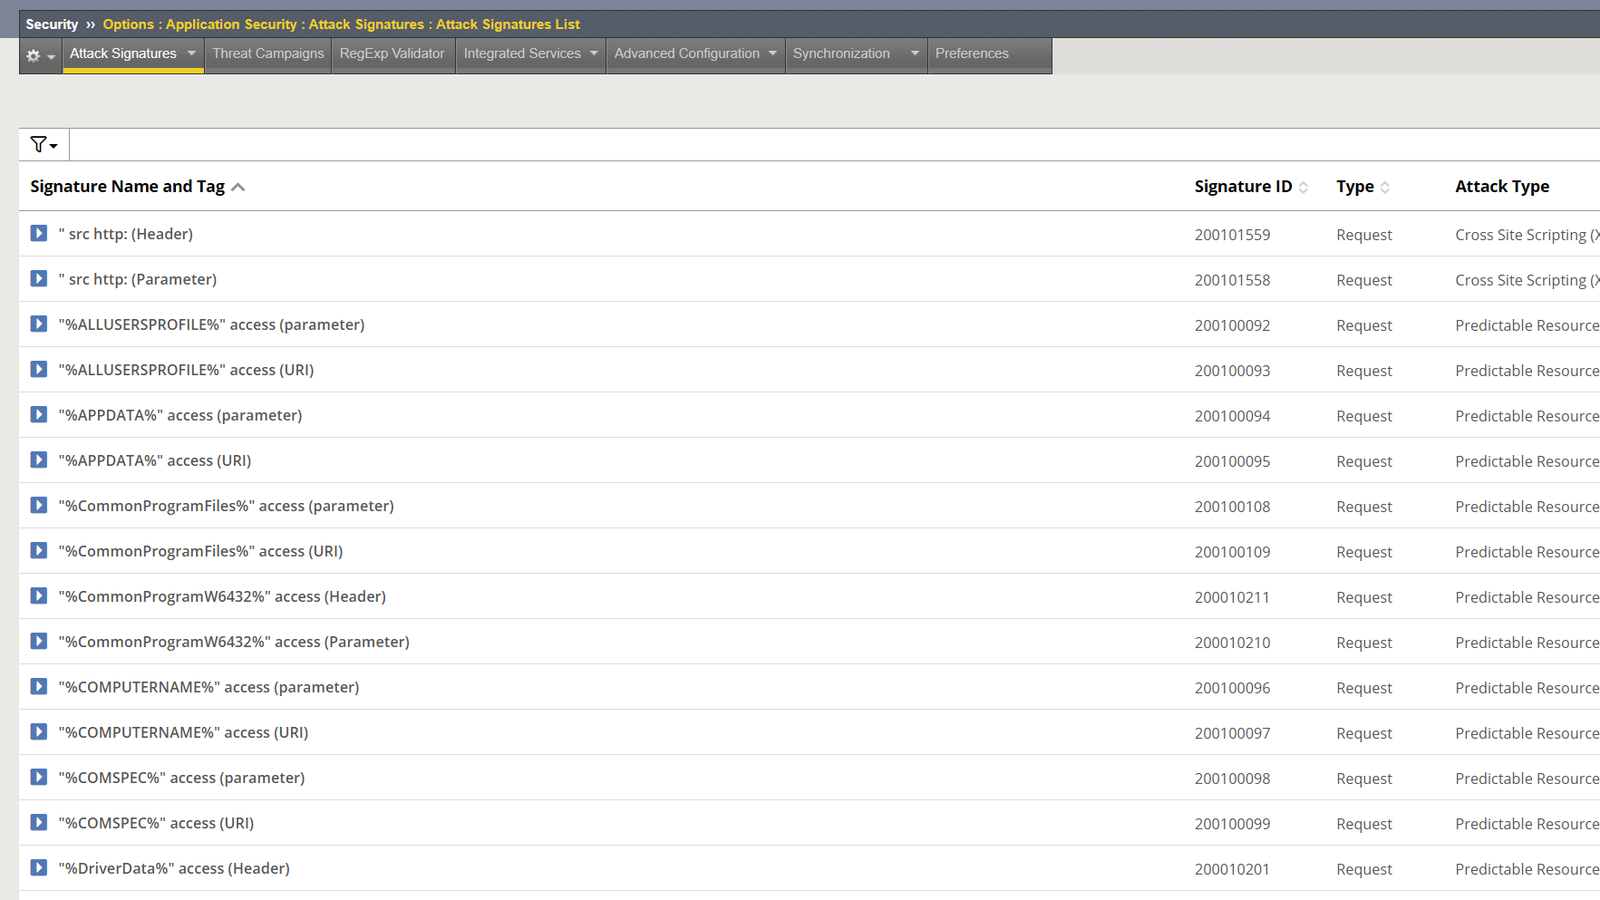Expand "%COMPUTERNAME%" access (URI) row
The width and height of the screenshot is (1600, 900).
[39, 732]
